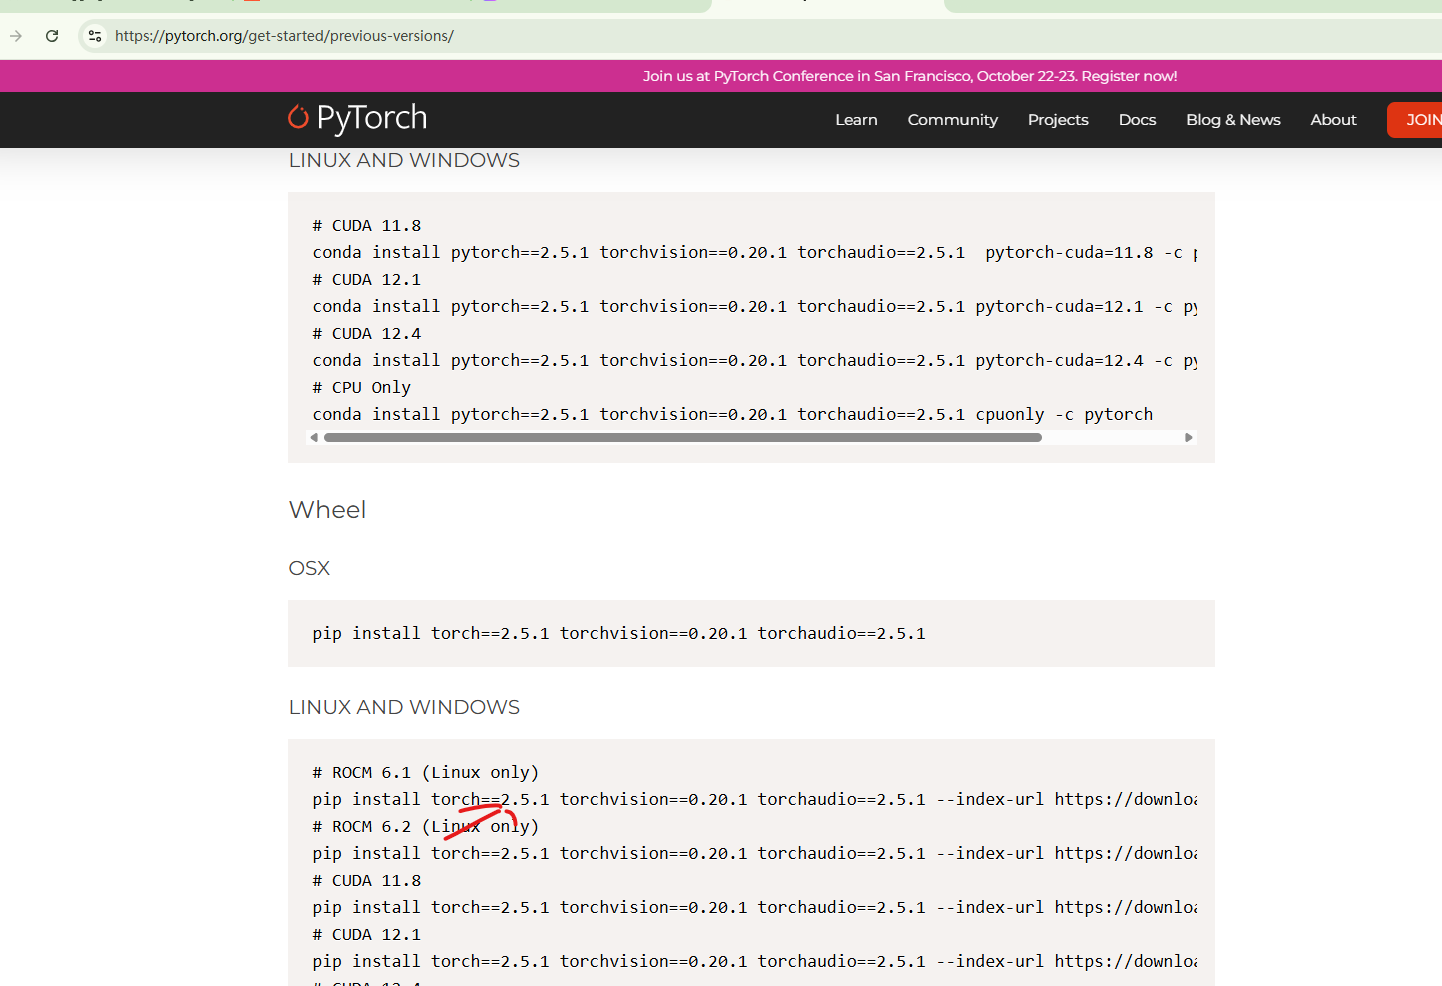Screen dimensions: 1442x986
Task: Click conda install line with pytorch-cuda=12.1
Action: click(x=755, y=307)
